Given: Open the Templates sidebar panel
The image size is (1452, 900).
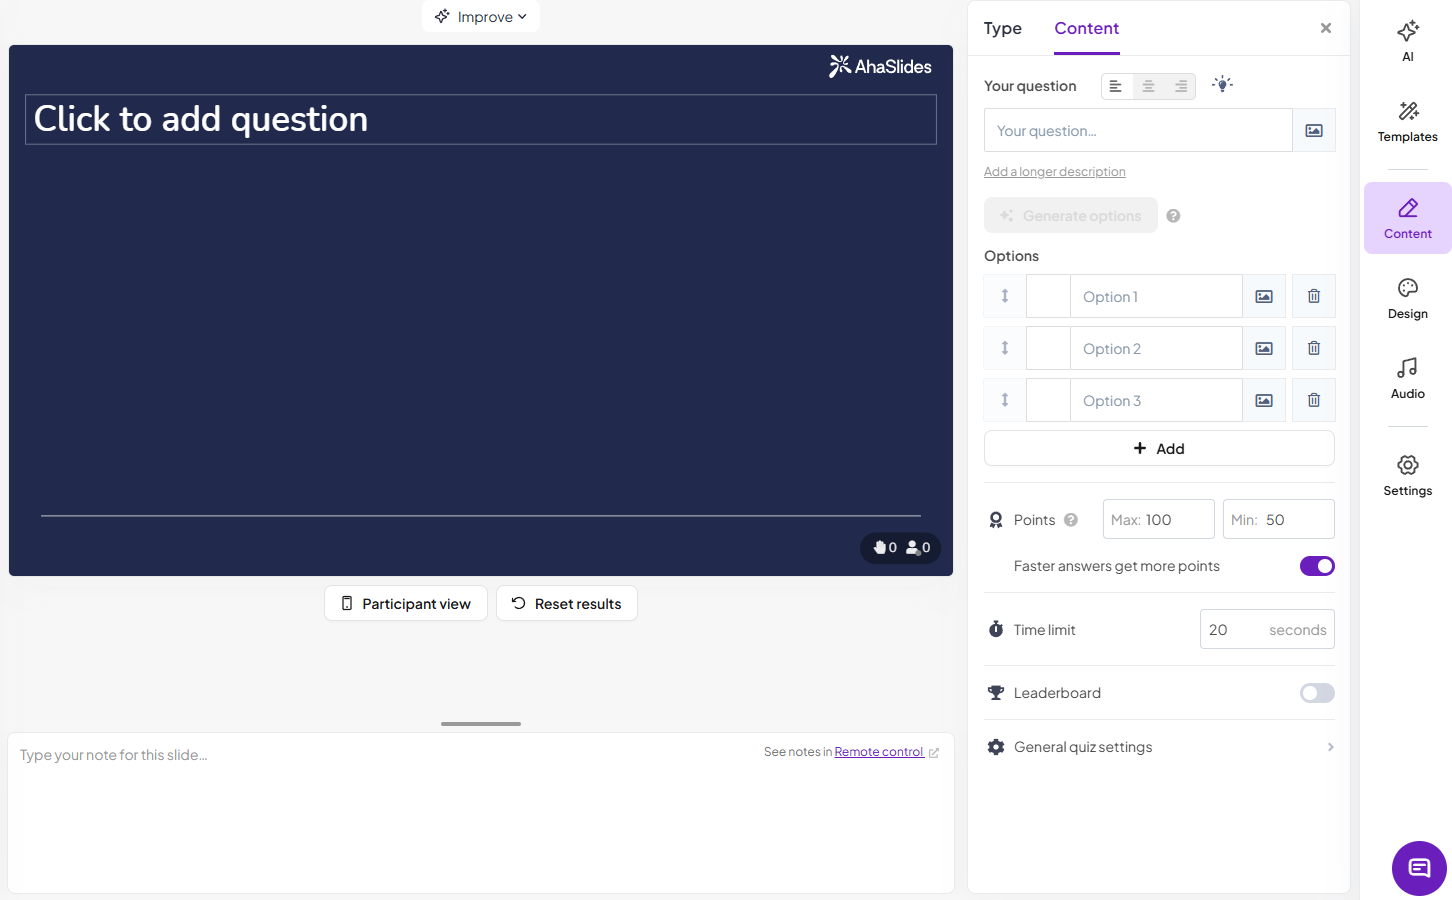Looking at the screenshot, I should click(x=1407, y=121).
